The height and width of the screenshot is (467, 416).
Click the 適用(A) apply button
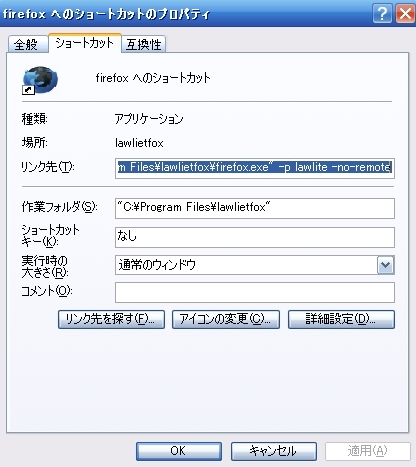368,451
